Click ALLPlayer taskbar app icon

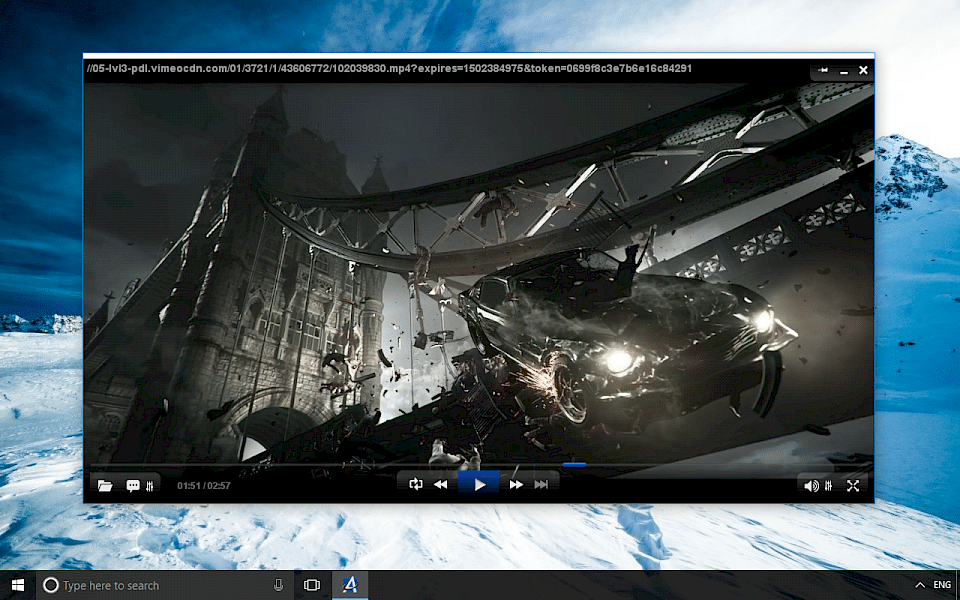(x=350, y=585)
